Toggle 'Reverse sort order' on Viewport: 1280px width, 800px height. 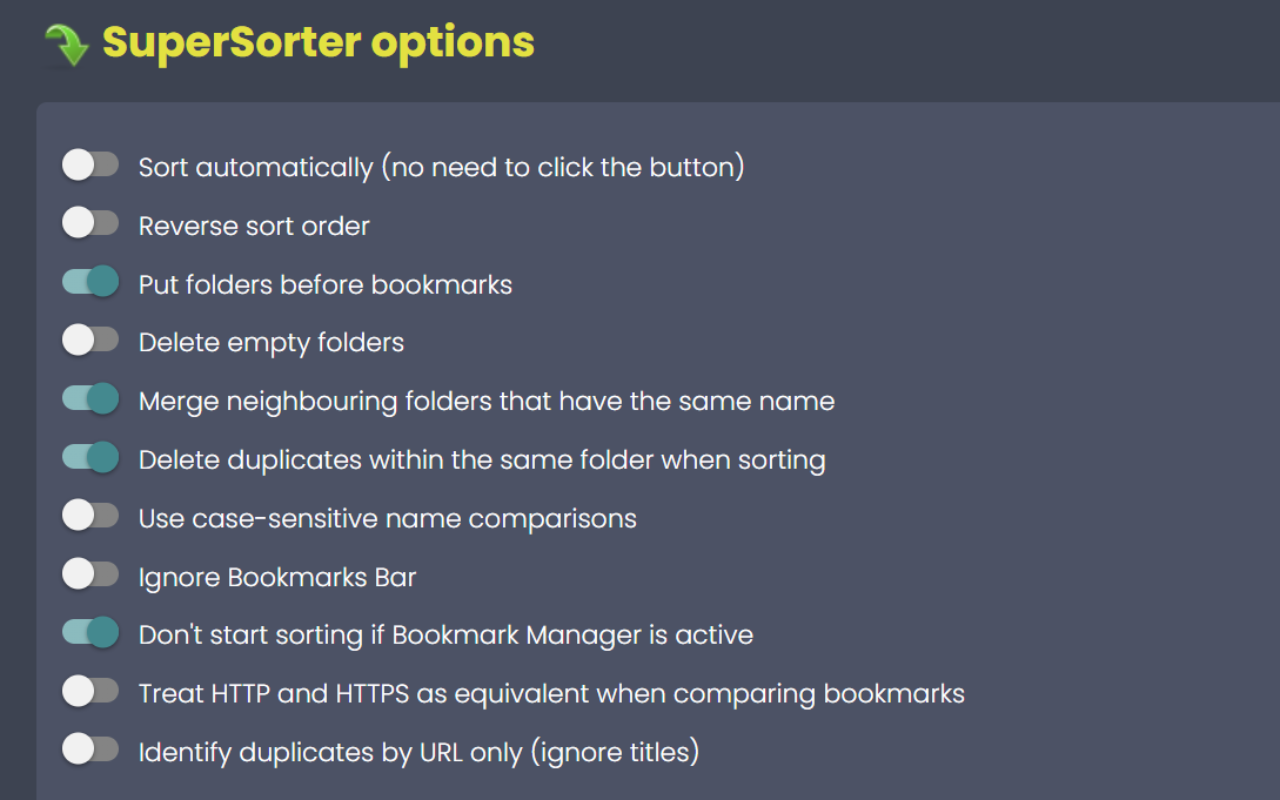(91, 223)
